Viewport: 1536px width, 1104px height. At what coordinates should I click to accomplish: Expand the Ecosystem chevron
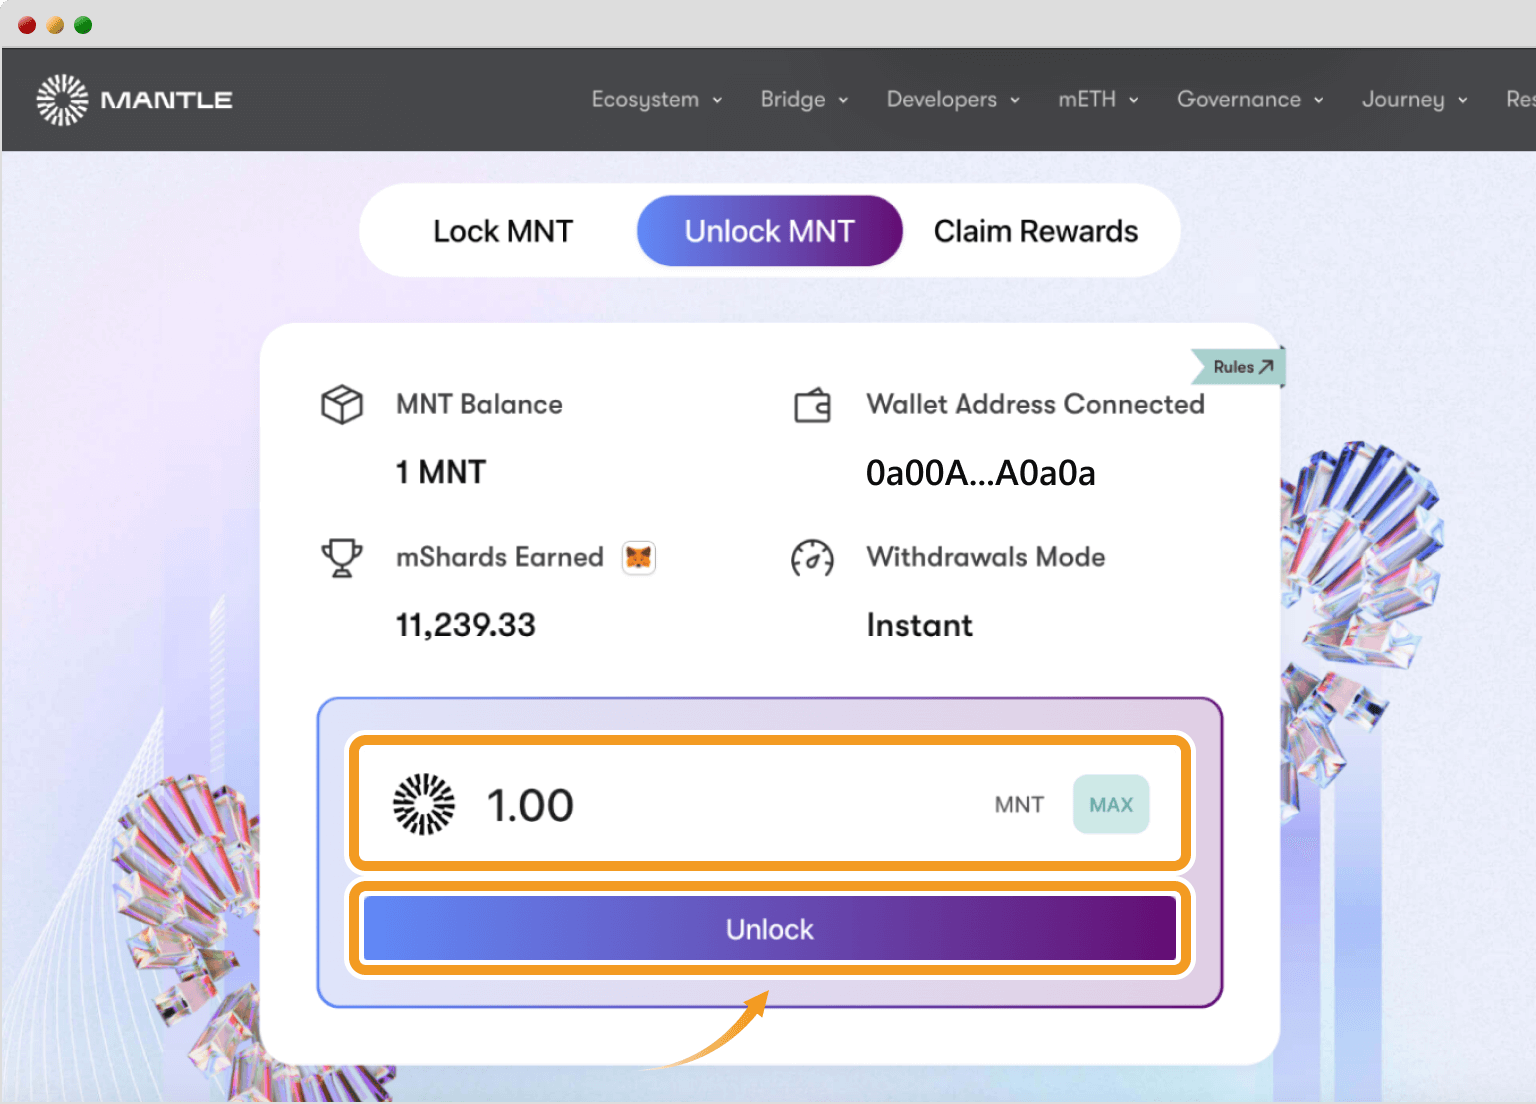pos(717,100)
